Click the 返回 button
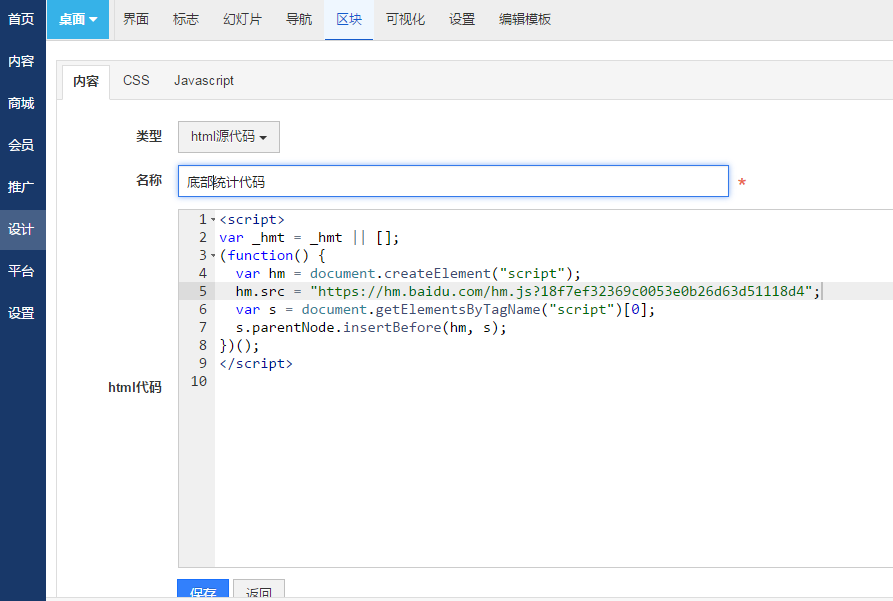 pyautogui.click(x=259, y=590)
